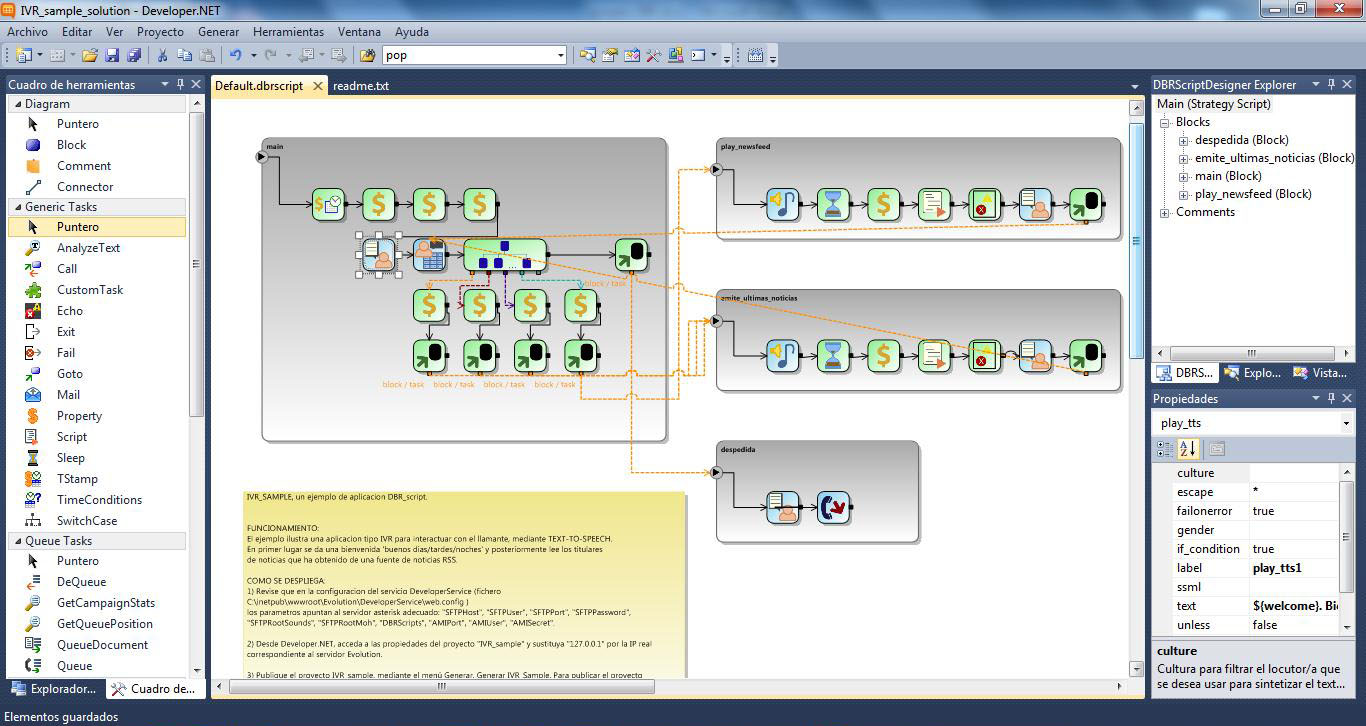Open the Vista tab in explorer panel
The width and height of the screenshot is (1366, 726).
pos(1319,373)
